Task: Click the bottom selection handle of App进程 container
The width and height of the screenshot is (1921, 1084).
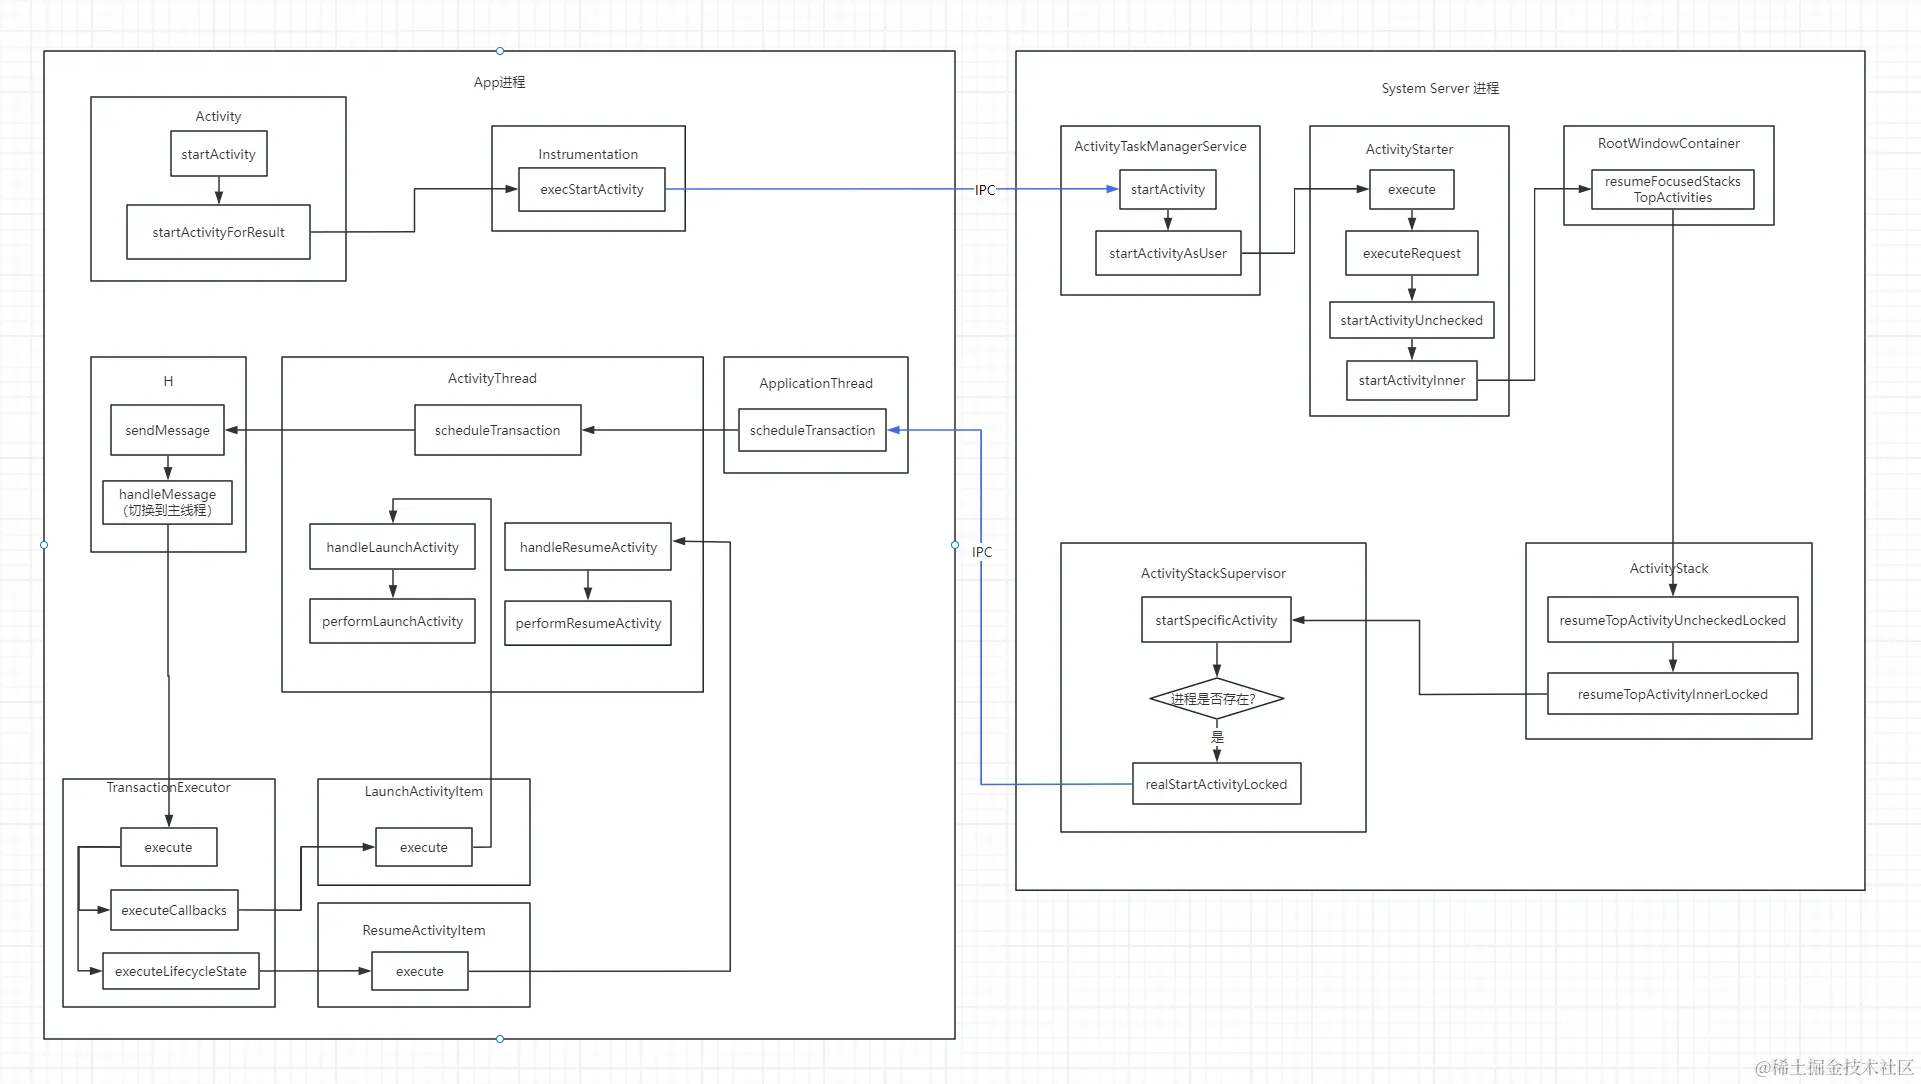Action: 500,1039
